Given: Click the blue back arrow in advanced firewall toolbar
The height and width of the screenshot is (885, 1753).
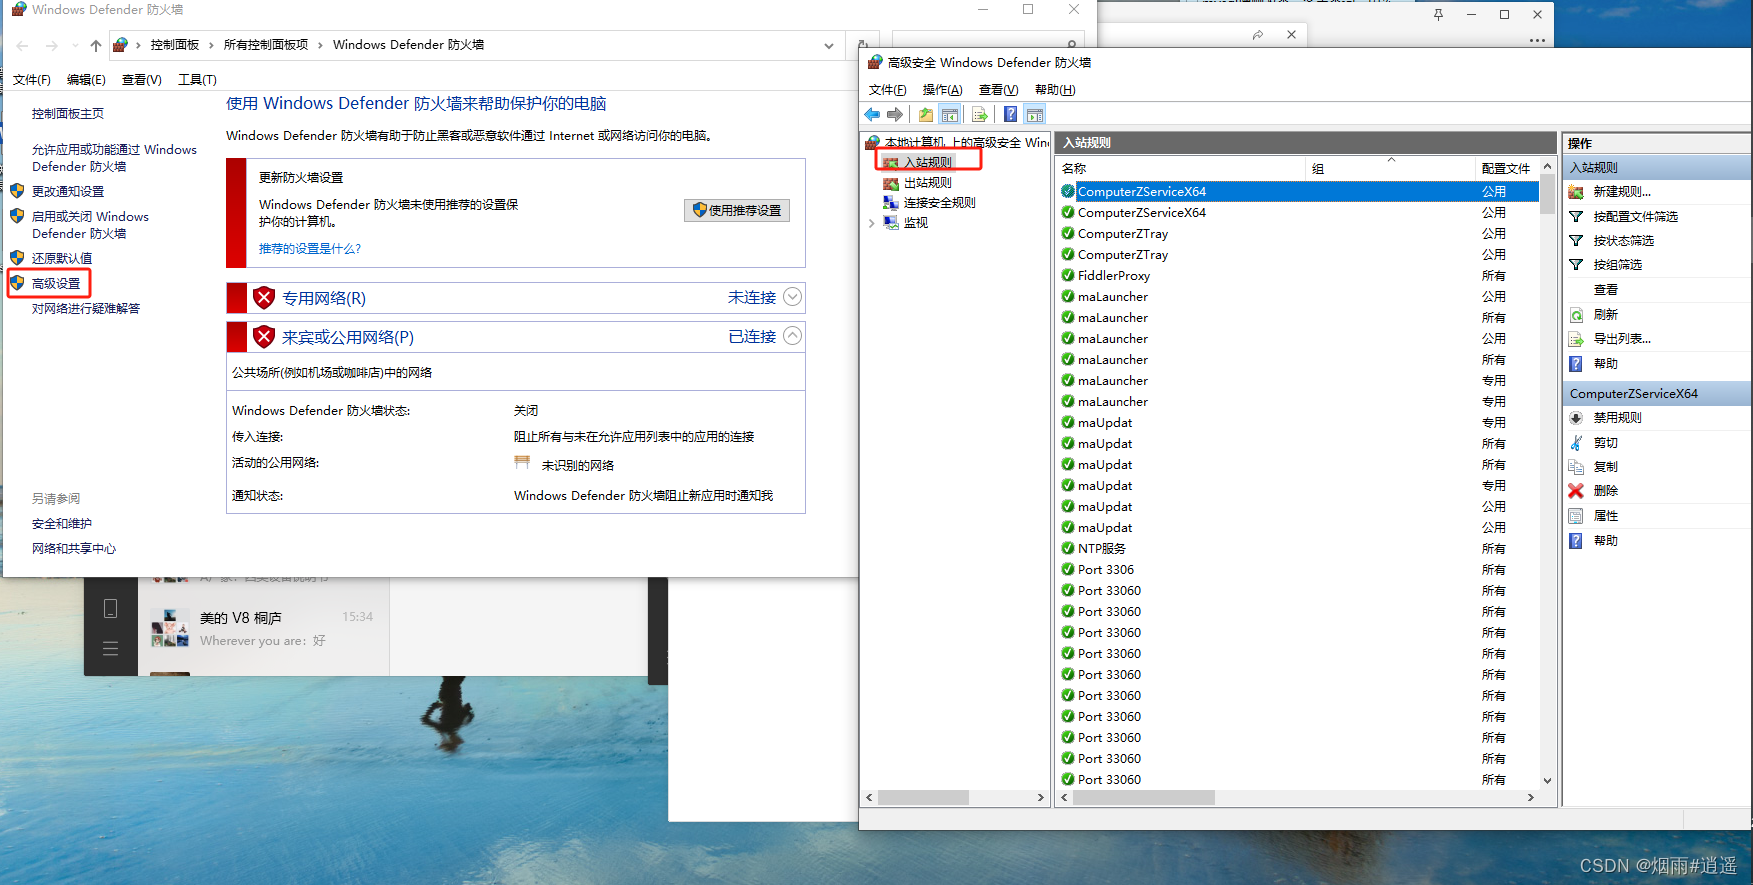Looking at the screenshot, I should coord(872,114).
